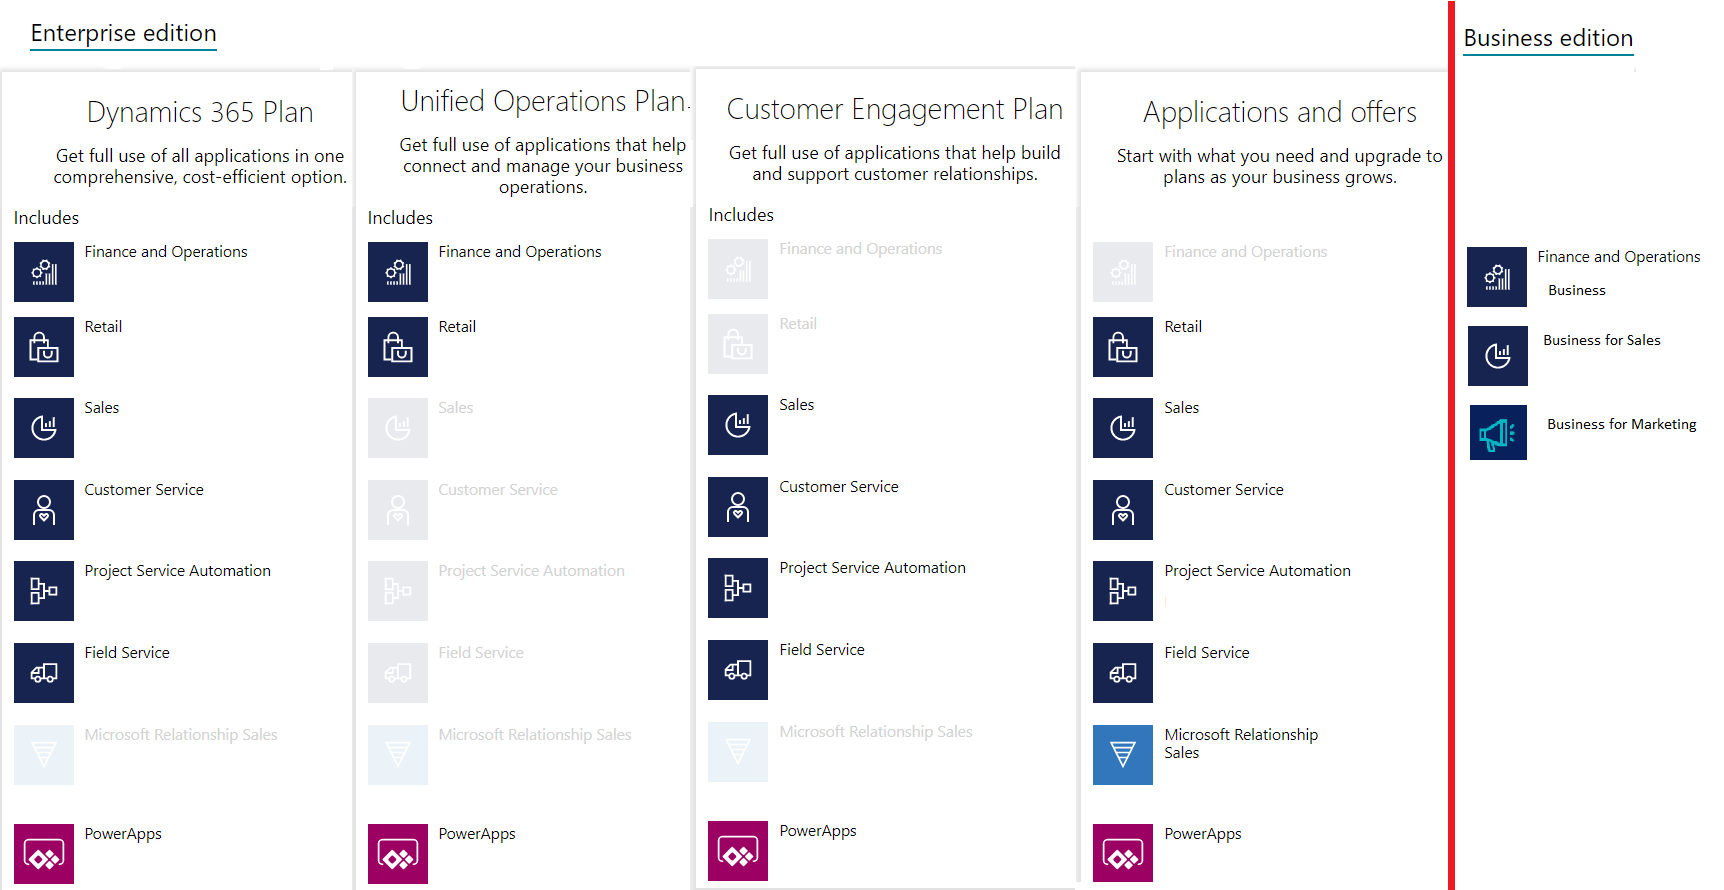Image resolution: width=1724 pixels, height=890 pixels.
Task: Click Retail icon in Unified Operations Plan
Action: pyautogui.click(x=398, y=347)
